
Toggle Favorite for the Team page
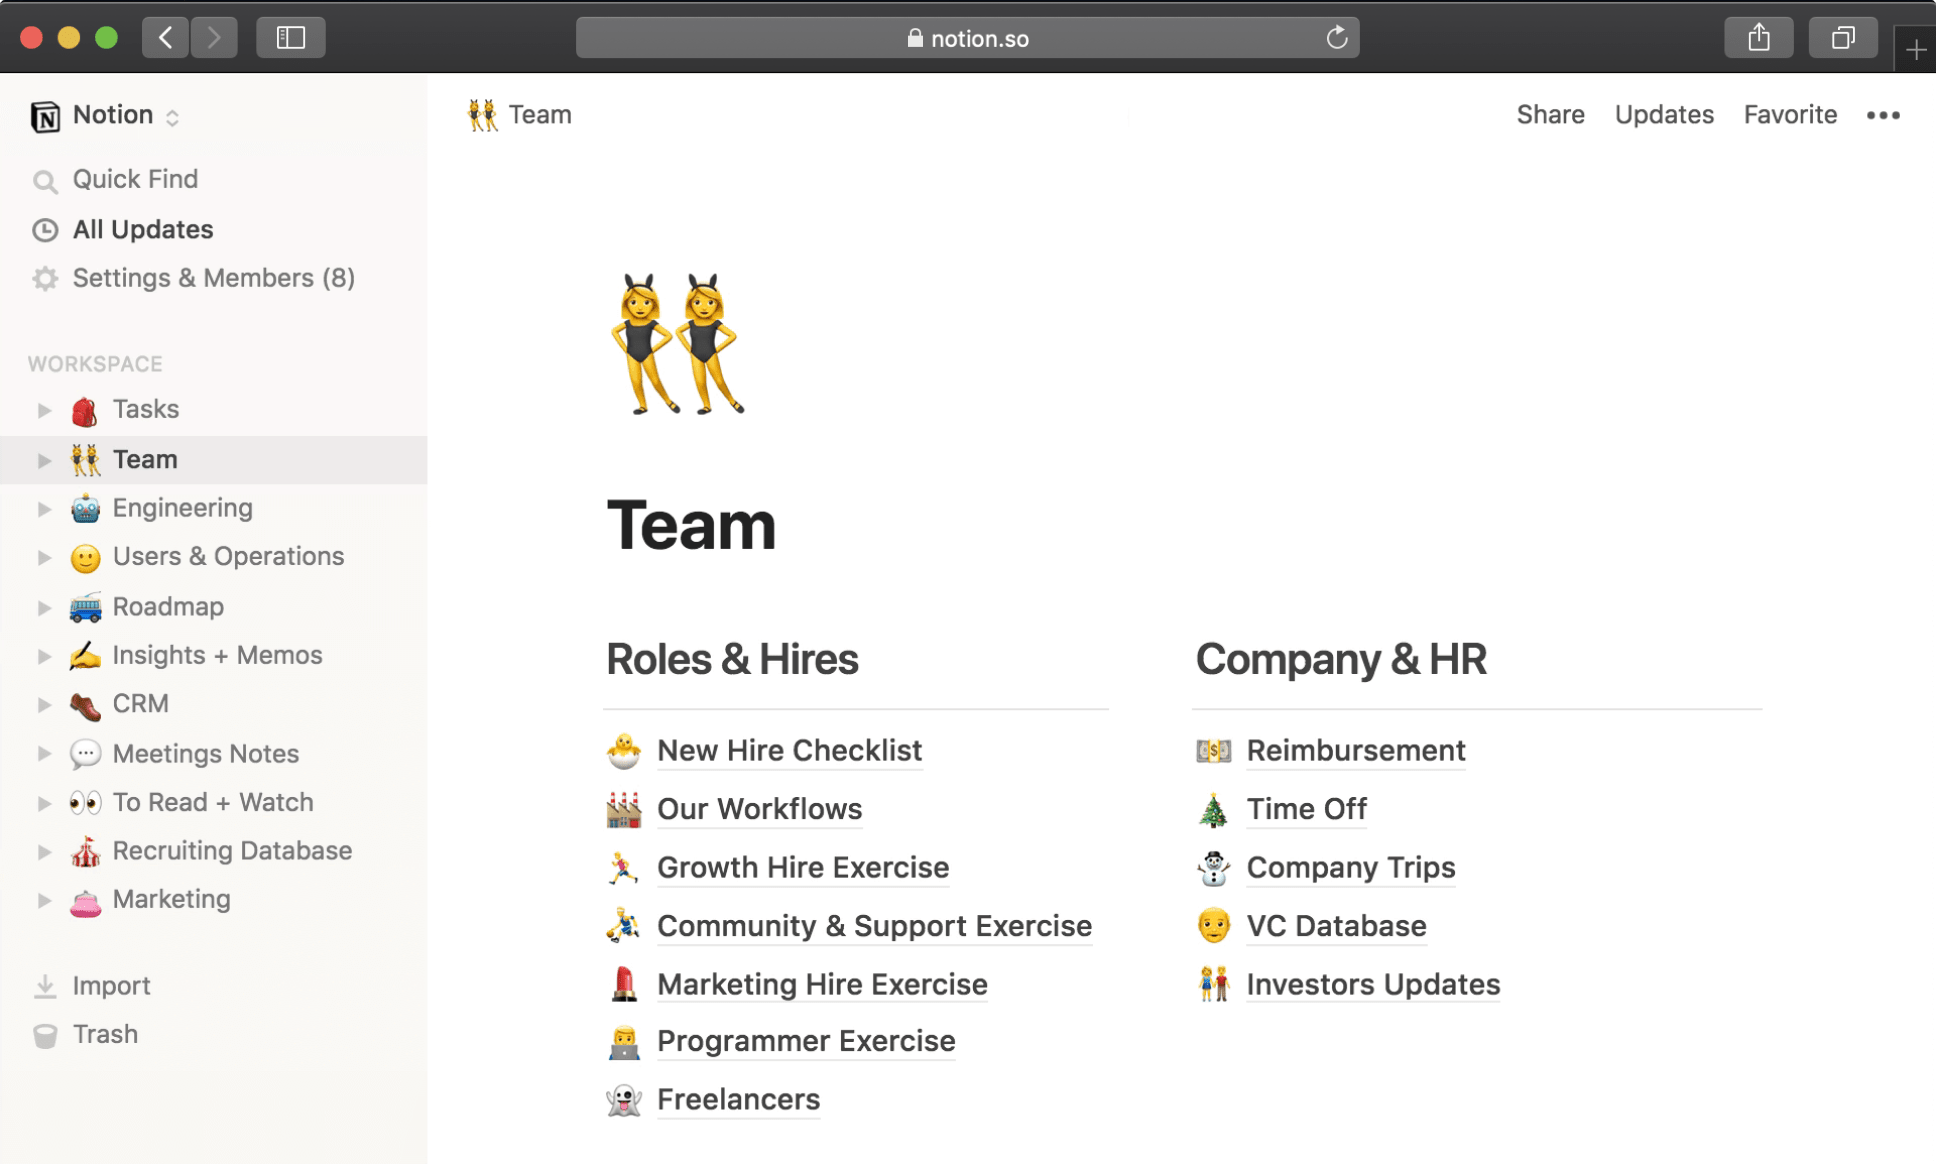[1789, 114]
